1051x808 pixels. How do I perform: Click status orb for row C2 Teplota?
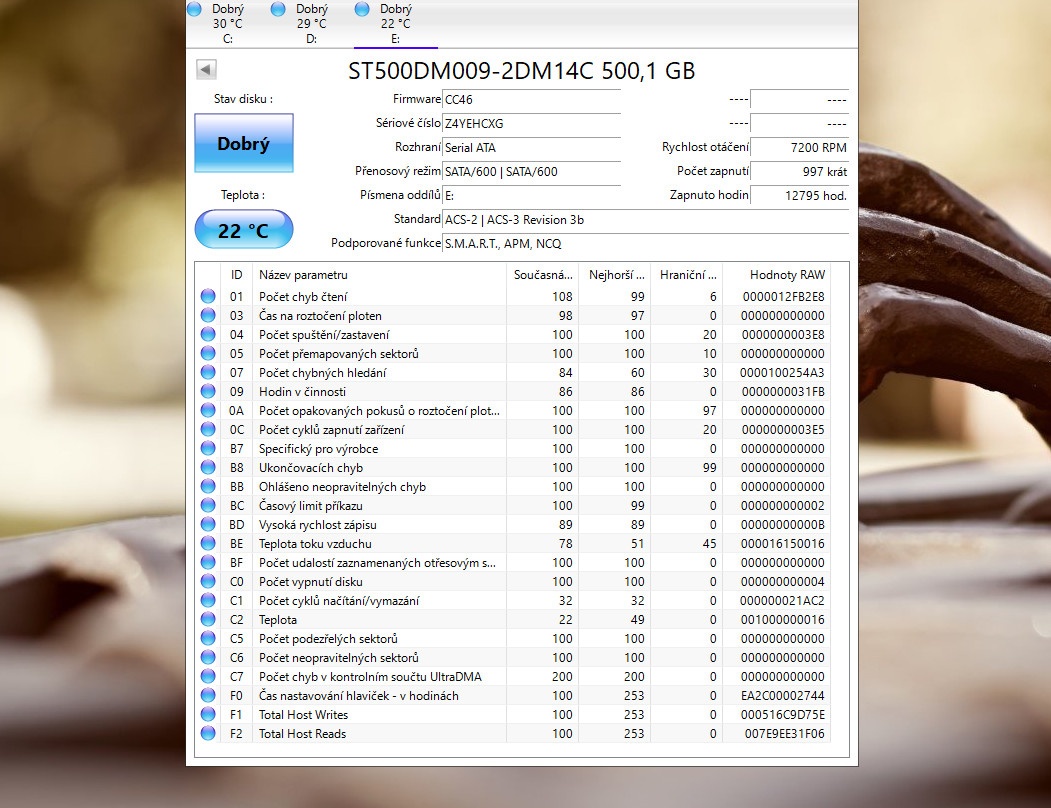208,619
